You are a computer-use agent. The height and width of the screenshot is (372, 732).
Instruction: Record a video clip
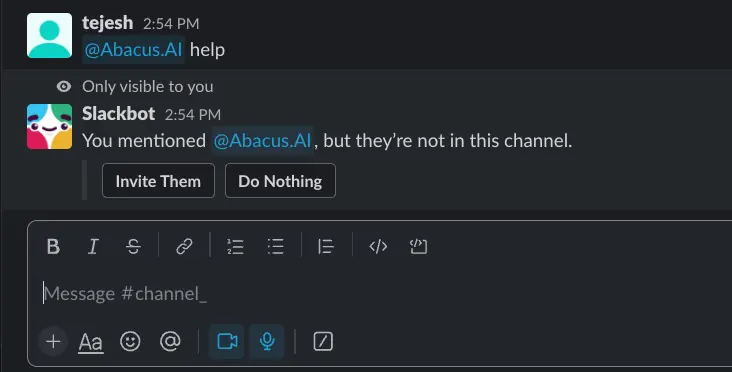227,342
